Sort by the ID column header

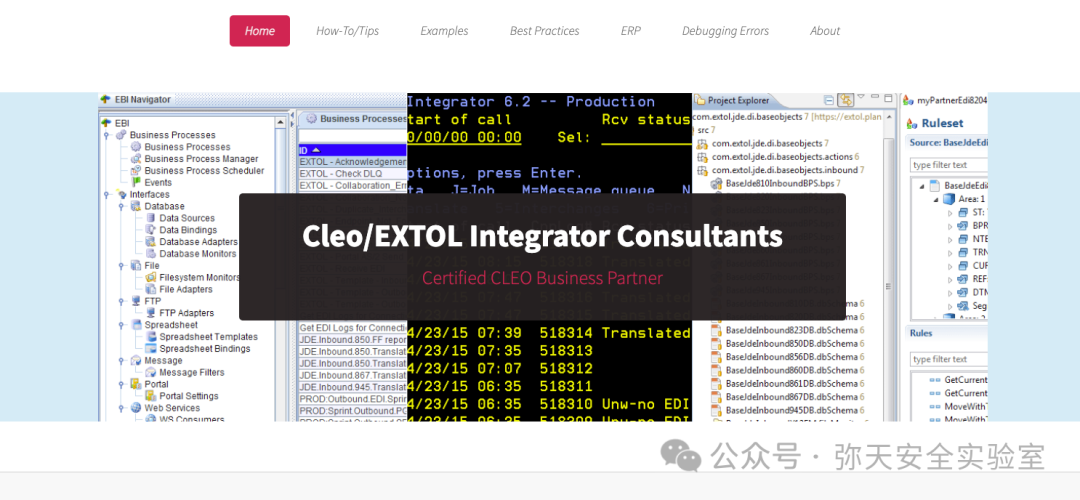click(x=353, y=149)
